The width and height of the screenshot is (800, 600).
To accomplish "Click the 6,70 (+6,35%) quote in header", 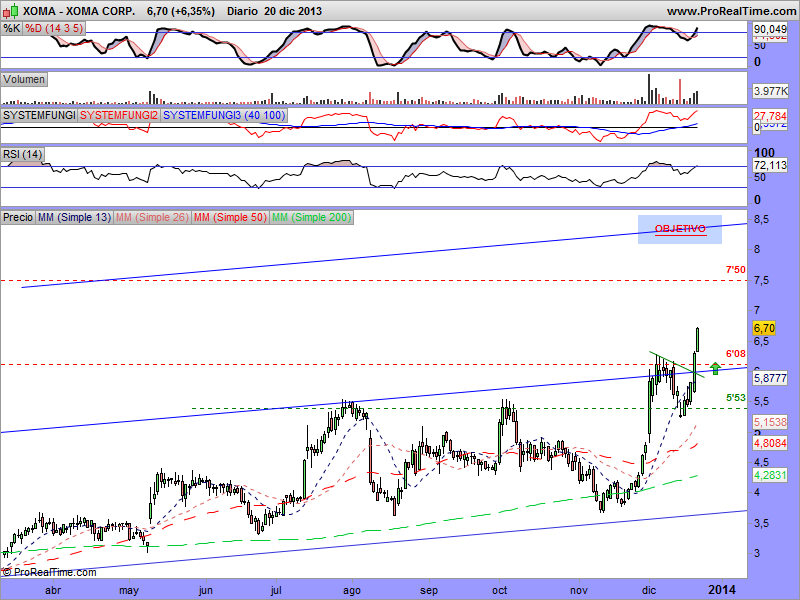I will 181,11.
